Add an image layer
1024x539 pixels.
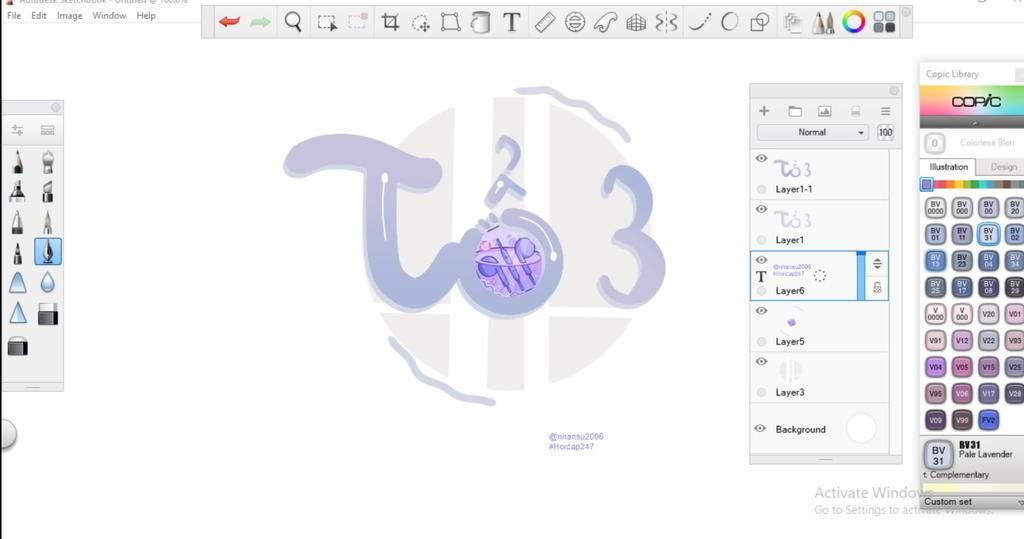[x=825, y=111]
